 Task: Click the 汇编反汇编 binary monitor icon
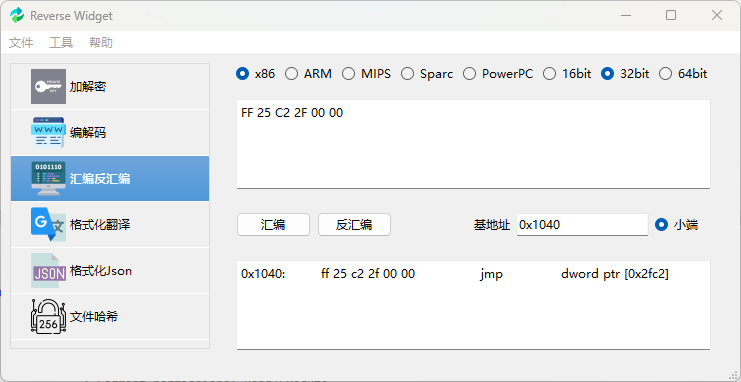click(48, 179)
